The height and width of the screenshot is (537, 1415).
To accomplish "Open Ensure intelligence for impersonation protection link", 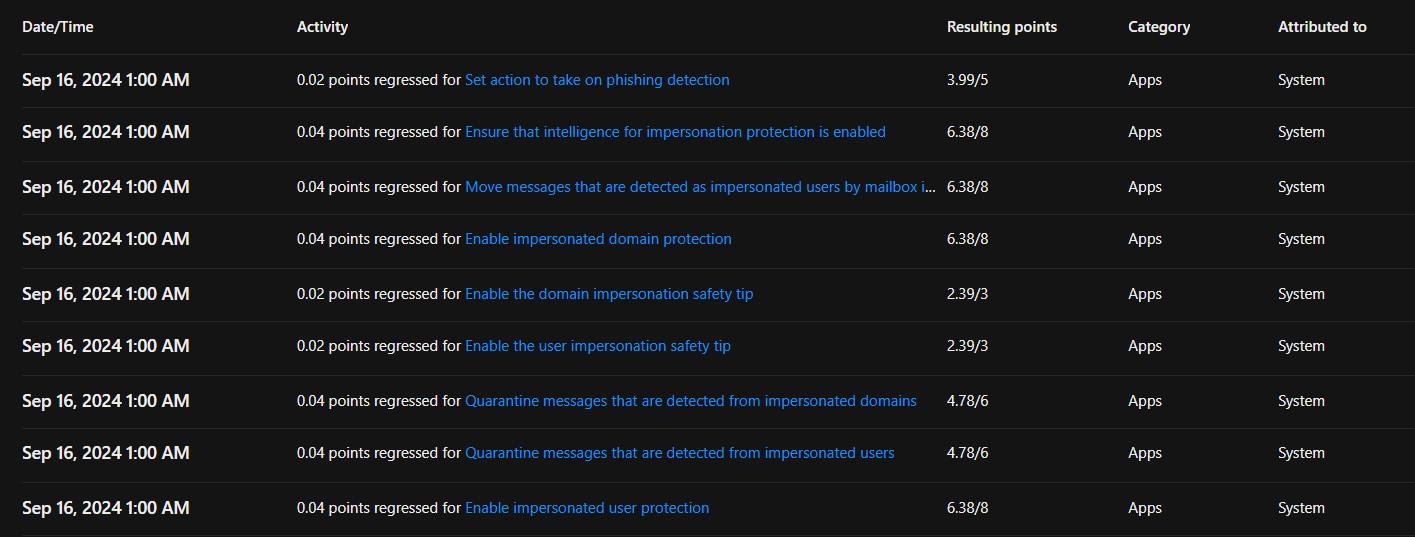I will (x=675, y=132).
